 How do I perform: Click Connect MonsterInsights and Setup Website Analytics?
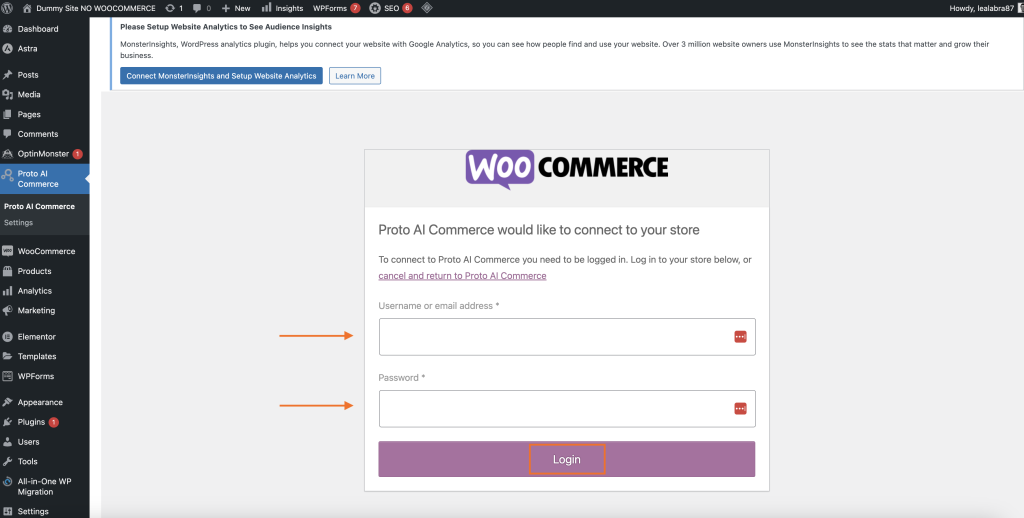point(221,76)
